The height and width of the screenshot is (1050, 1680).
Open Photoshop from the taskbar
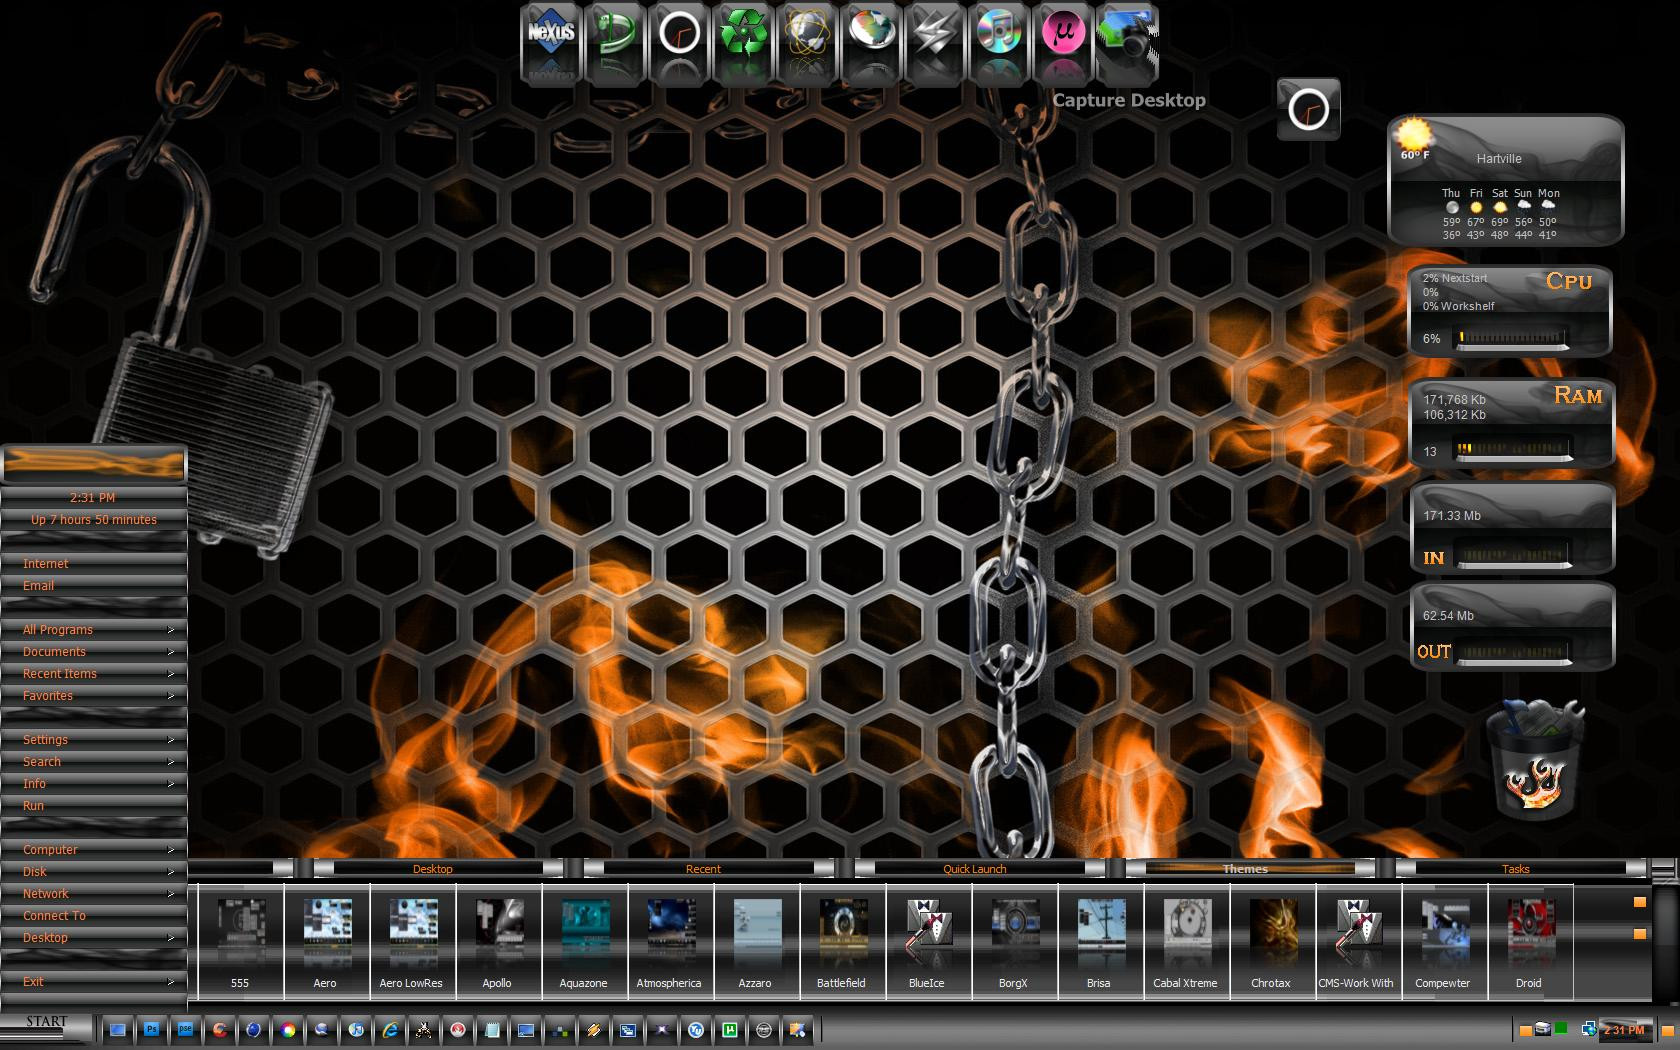[x=151, y=1029]
